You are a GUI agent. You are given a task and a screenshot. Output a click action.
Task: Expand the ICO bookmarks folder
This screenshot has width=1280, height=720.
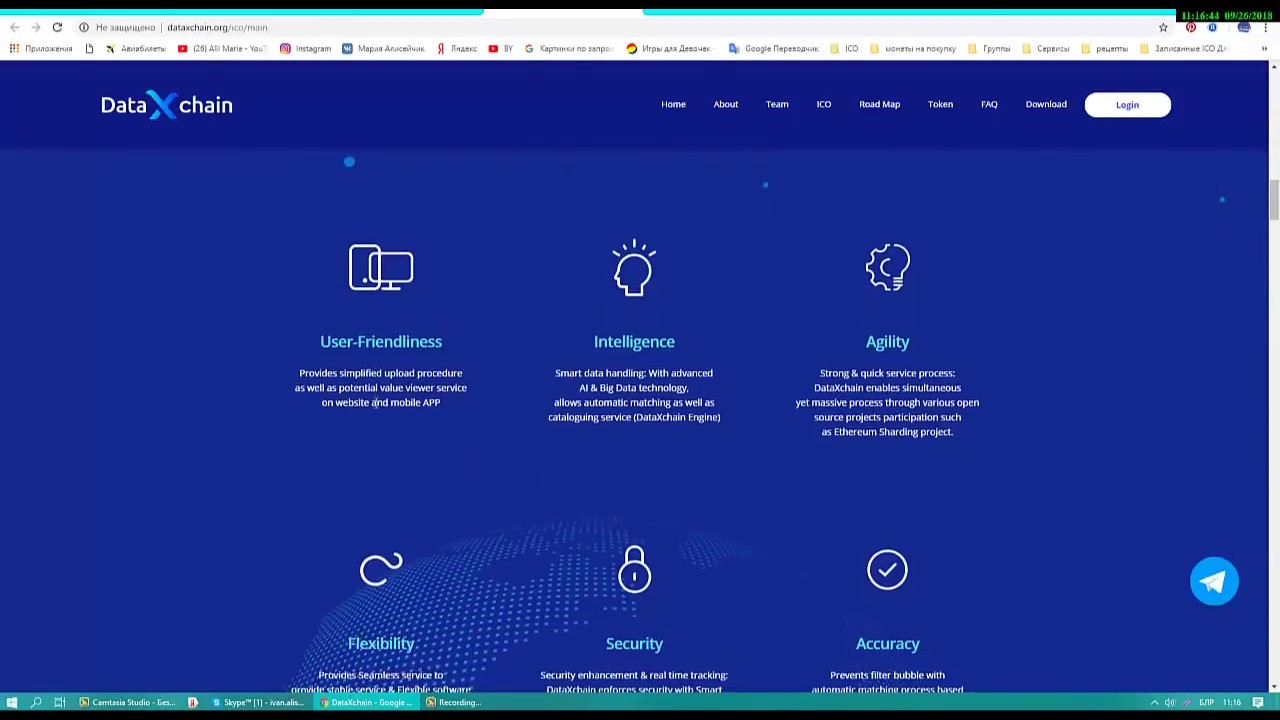point(845,48)
